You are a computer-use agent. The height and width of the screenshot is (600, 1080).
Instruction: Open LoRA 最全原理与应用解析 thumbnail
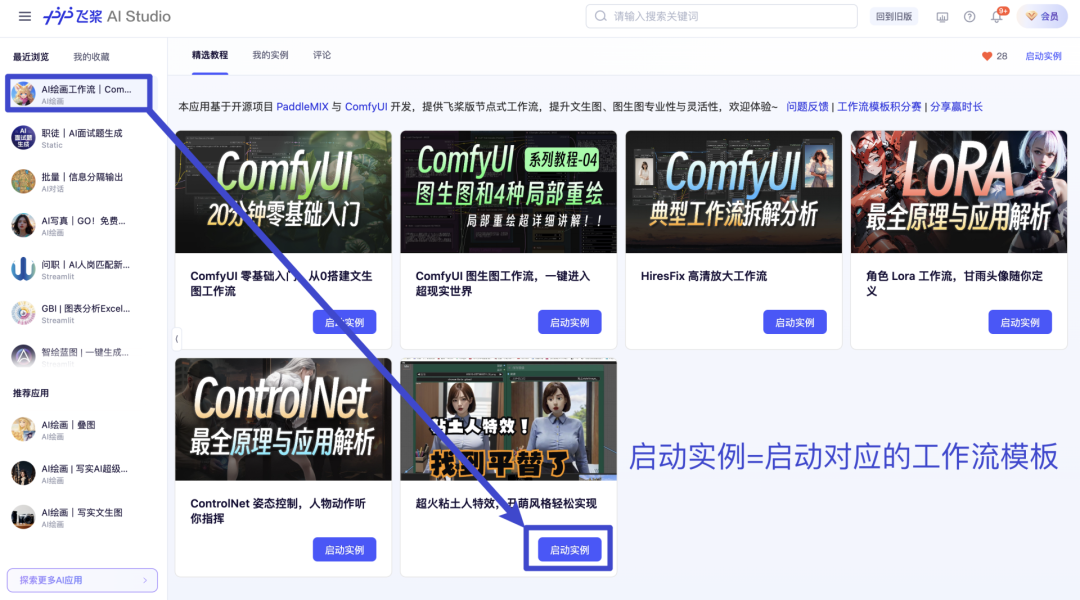pyautogui.click(x=959, y=192)
